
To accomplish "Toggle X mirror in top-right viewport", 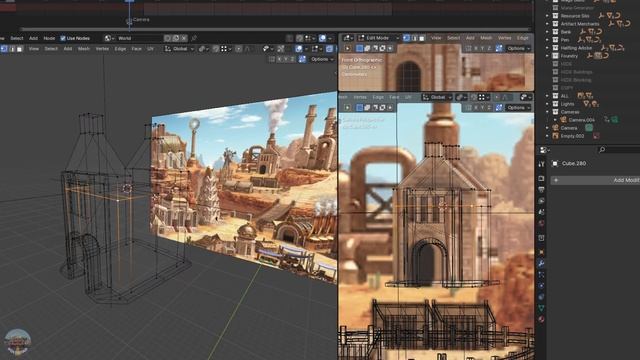I will click(x=476, y=48).
